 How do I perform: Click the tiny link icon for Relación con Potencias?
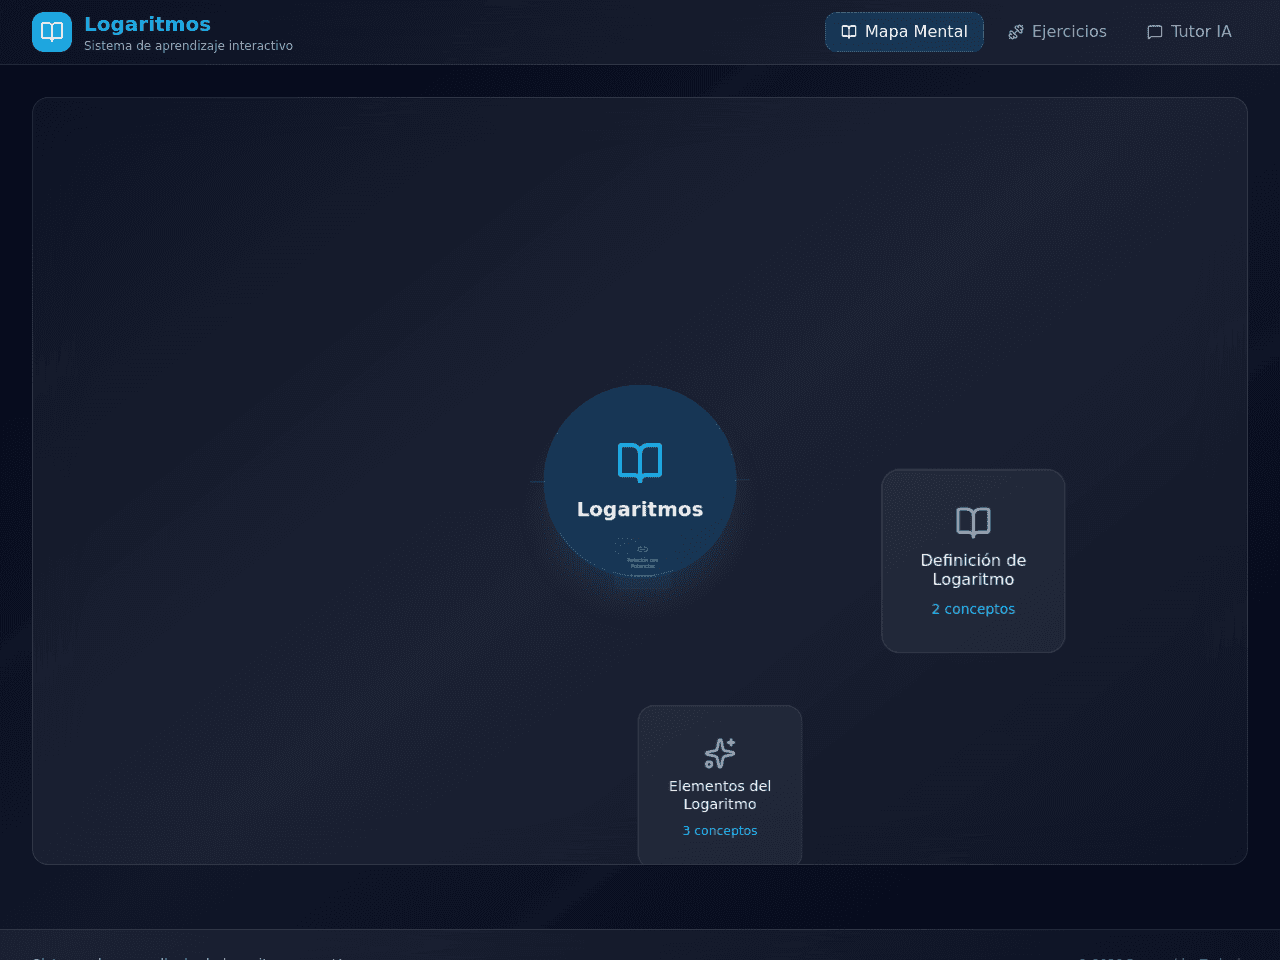(x=643, y=549)
